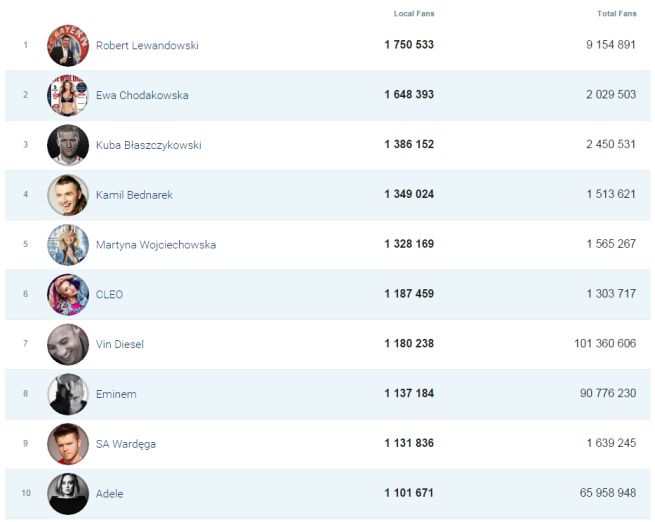Select Eminem's black-and-white avatar
This screenshot has width=655, height=522.
[68, 394]
